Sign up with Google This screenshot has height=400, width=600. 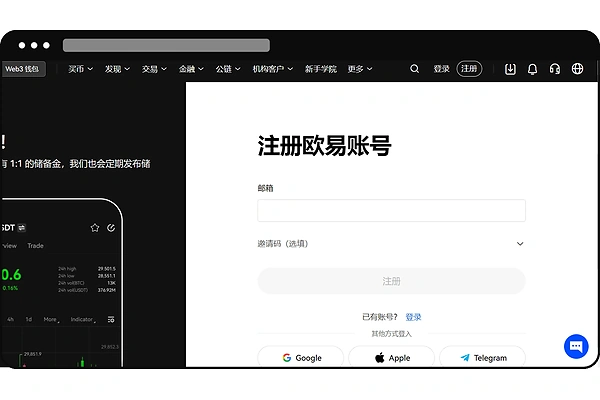[300, 358]
